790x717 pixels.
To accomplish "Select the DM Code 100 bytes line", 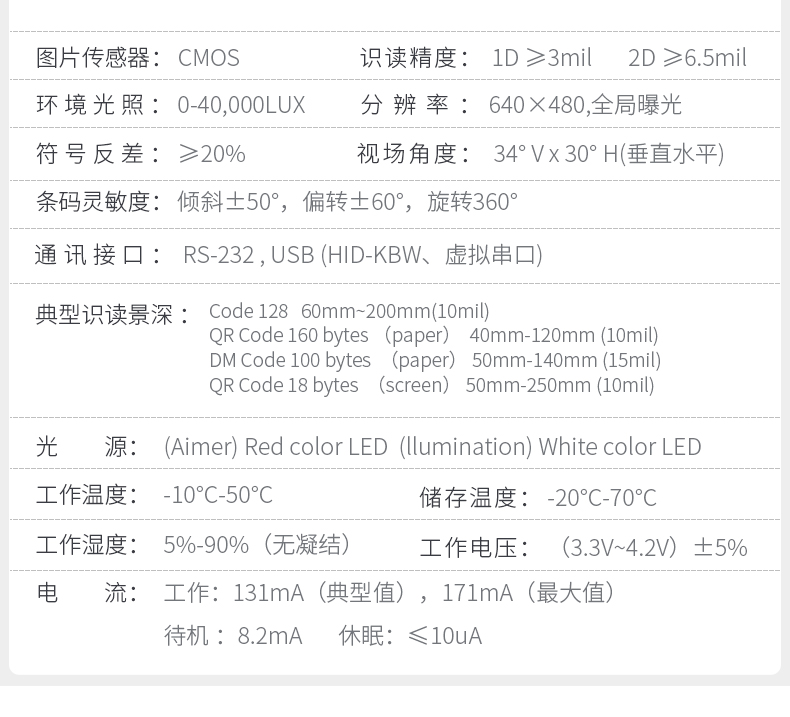I will 435,360.
